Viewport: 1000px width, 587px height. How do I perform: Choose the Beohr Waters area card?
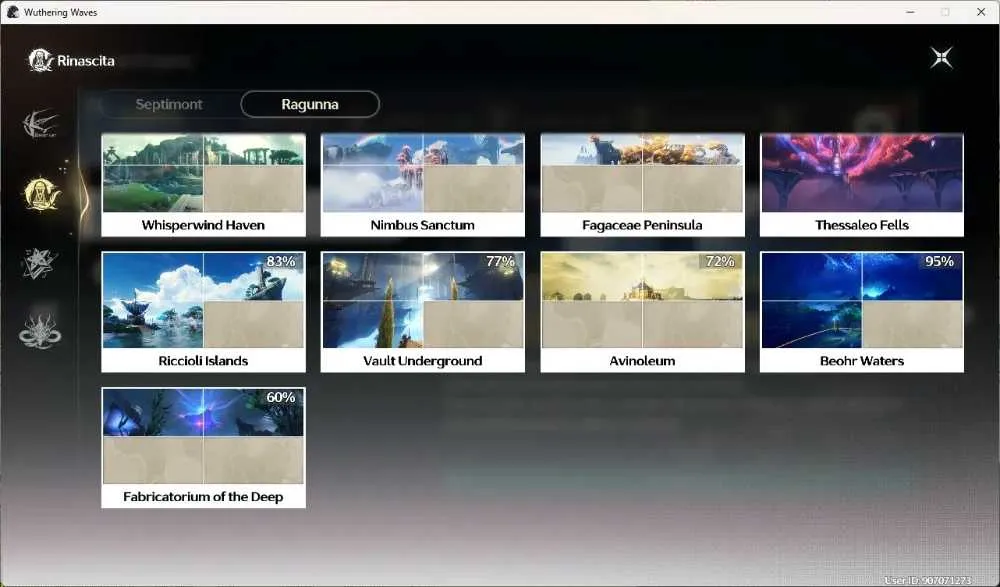pyautogui.click(x=862, y=312)
